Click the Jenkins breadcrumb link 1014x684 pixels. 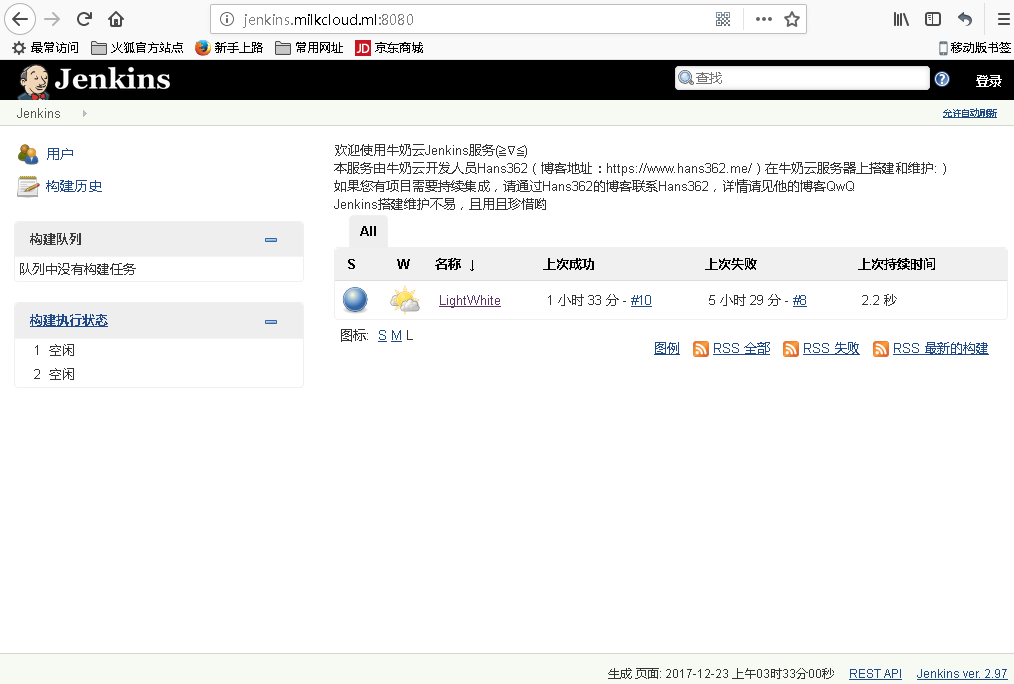point(38,114)
